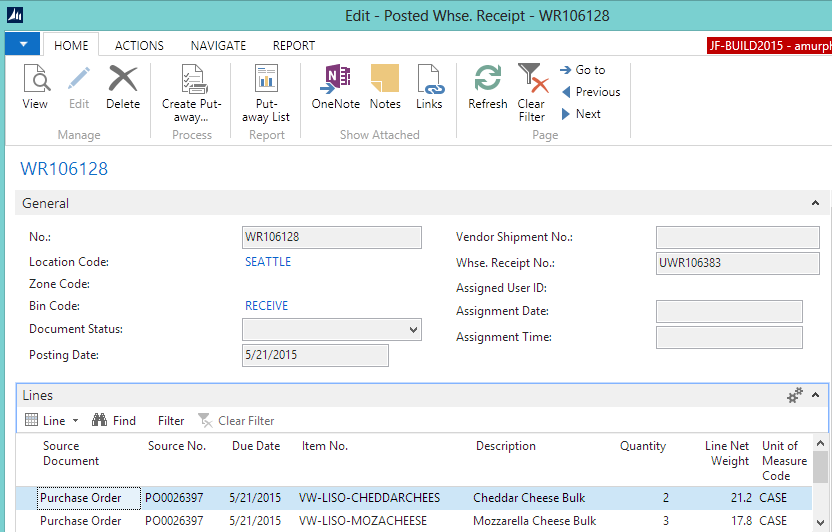832x532 pixels.
Task: Open the SEATTLE location code link
Action: (268, 262)
